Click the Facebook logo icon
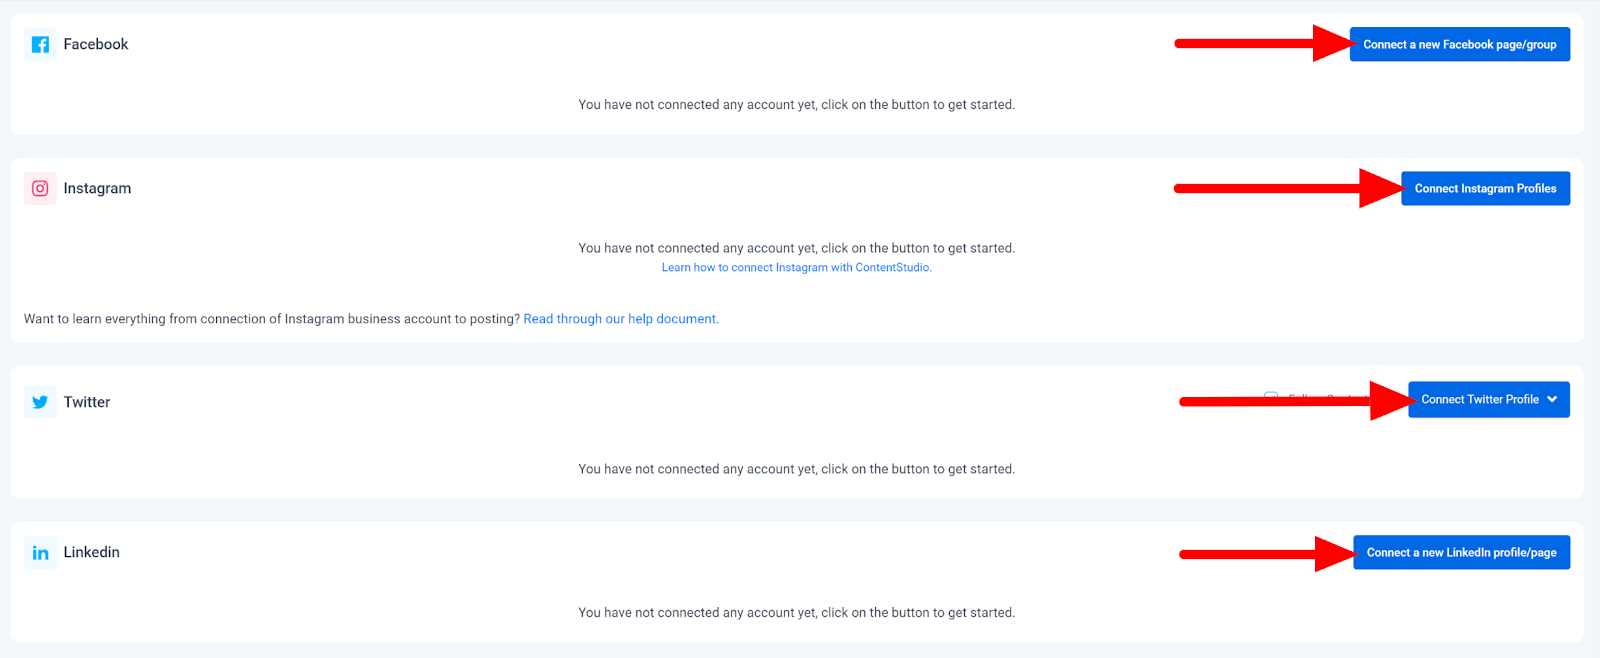1600x658 pixels. 40,45
